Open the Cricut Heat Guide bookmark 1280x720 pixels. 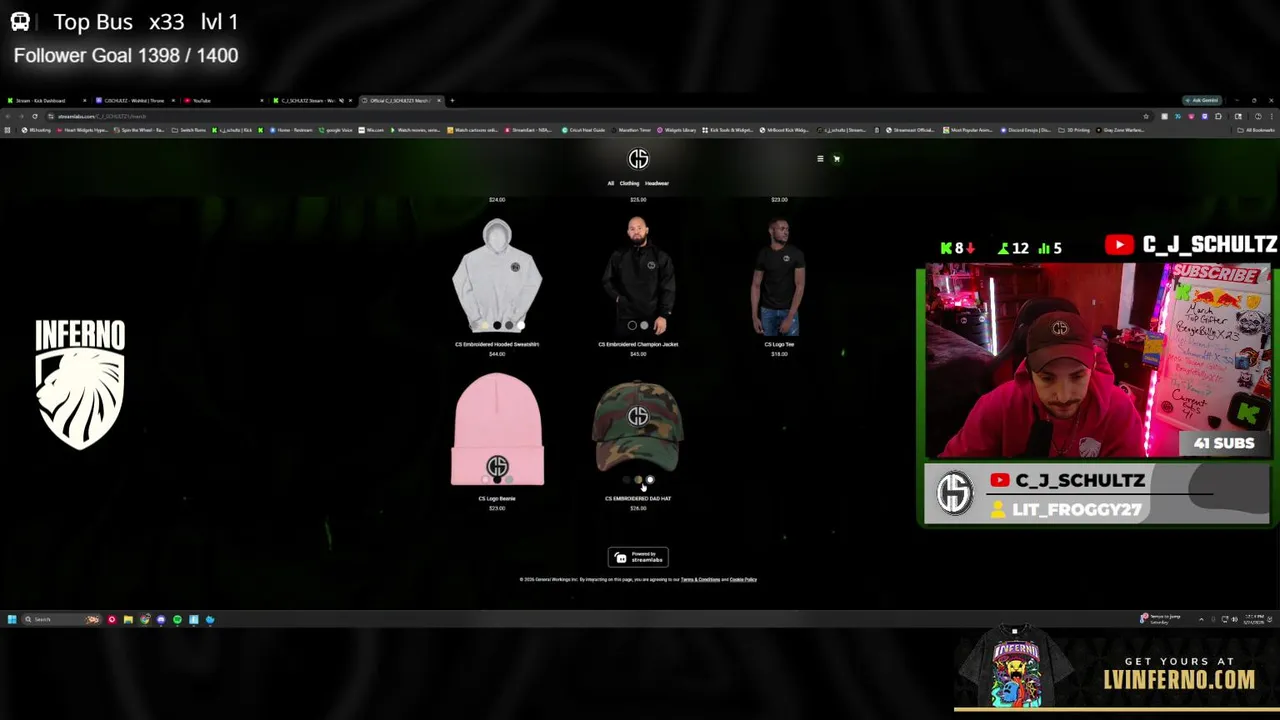point(584,130)
